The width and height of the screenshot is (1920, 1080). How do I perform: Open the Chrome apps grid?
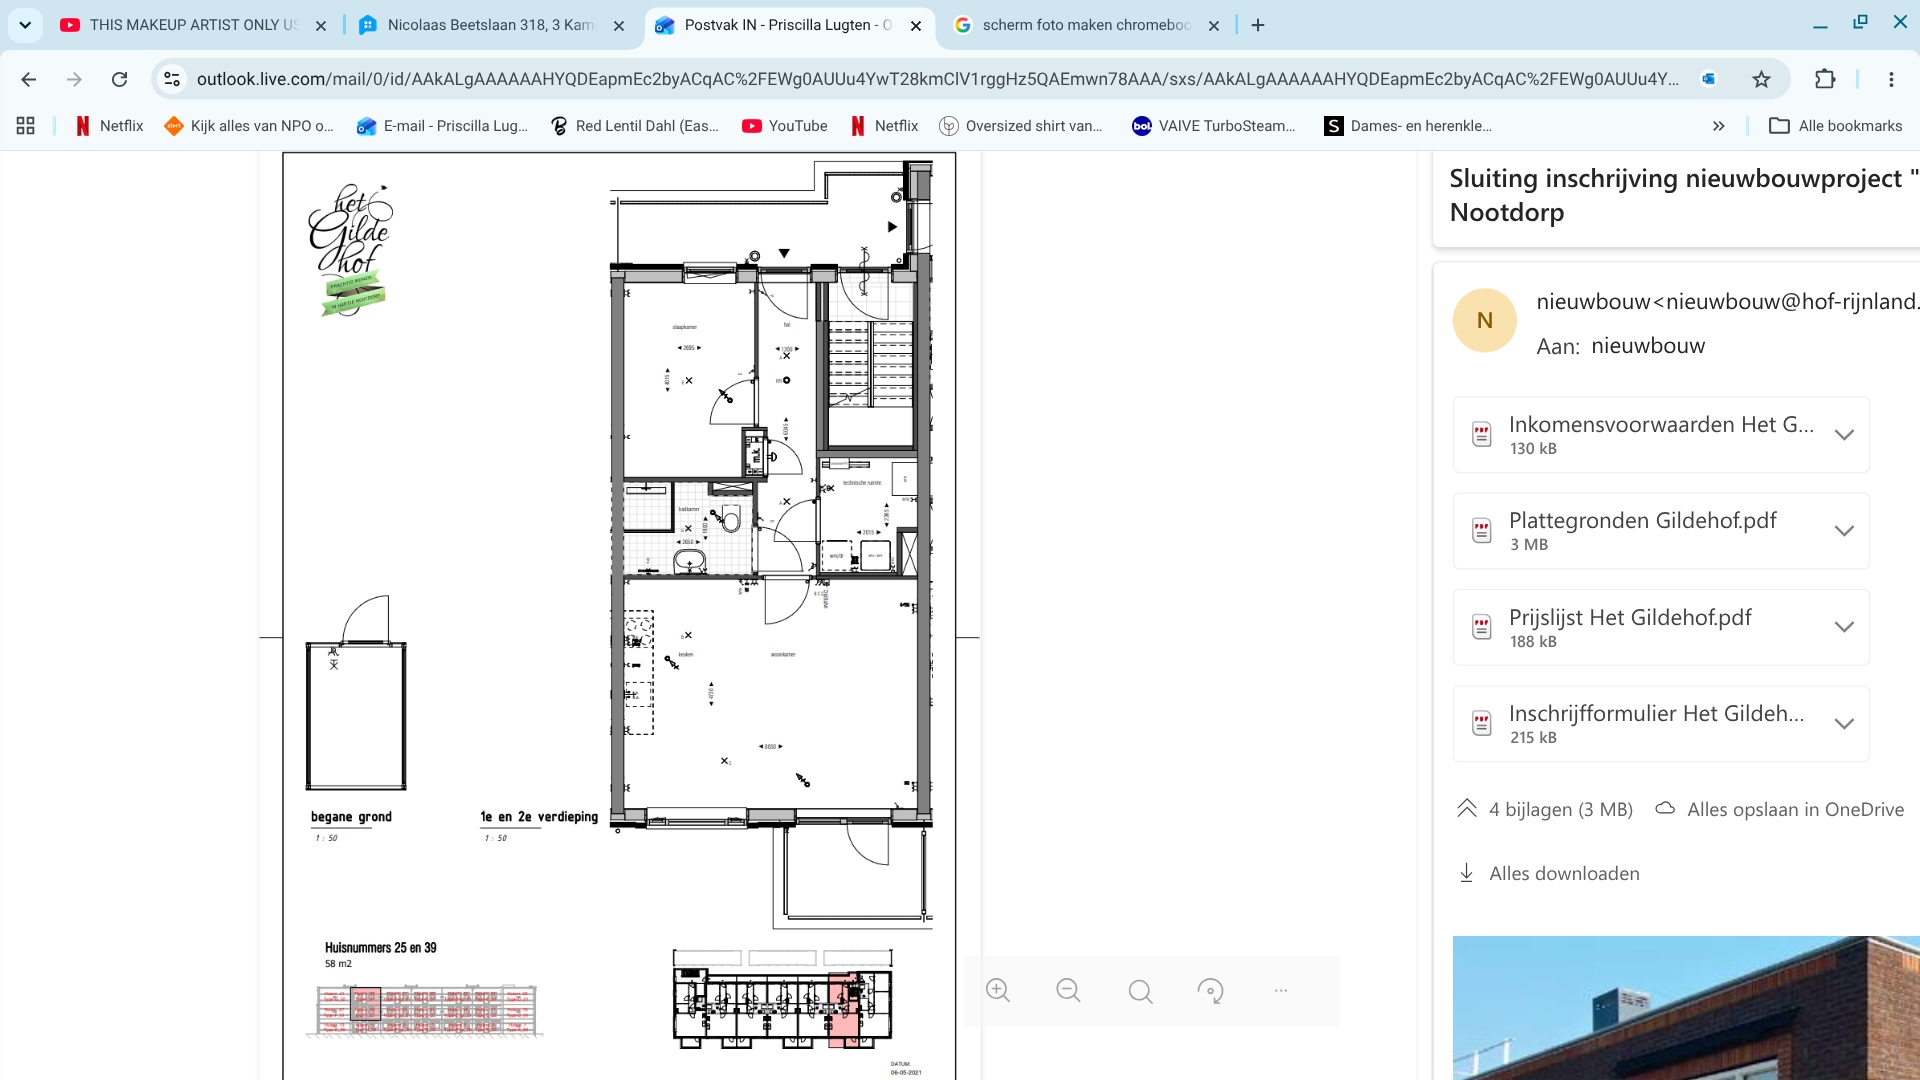[26, 126]
